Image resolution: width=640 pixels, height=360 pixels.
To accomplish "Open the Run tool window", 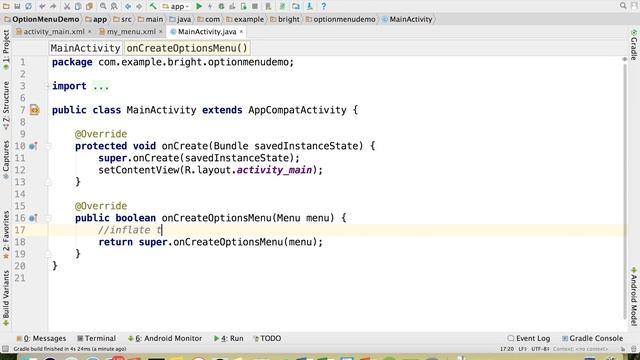I will coord(229,338).
